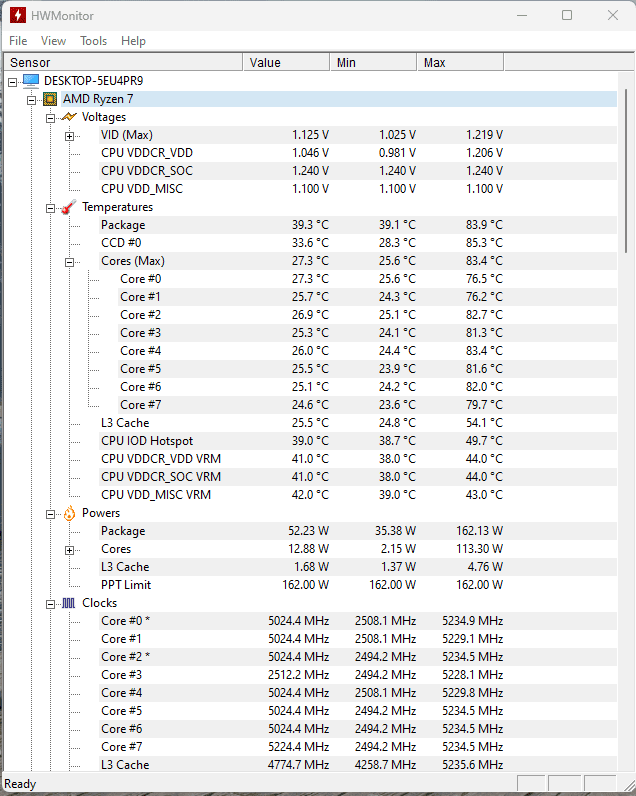This screenshot has width=636, height=796.
Task: Collapse the Cores (Max) temperature list
Action: click(x=70, y=262)
